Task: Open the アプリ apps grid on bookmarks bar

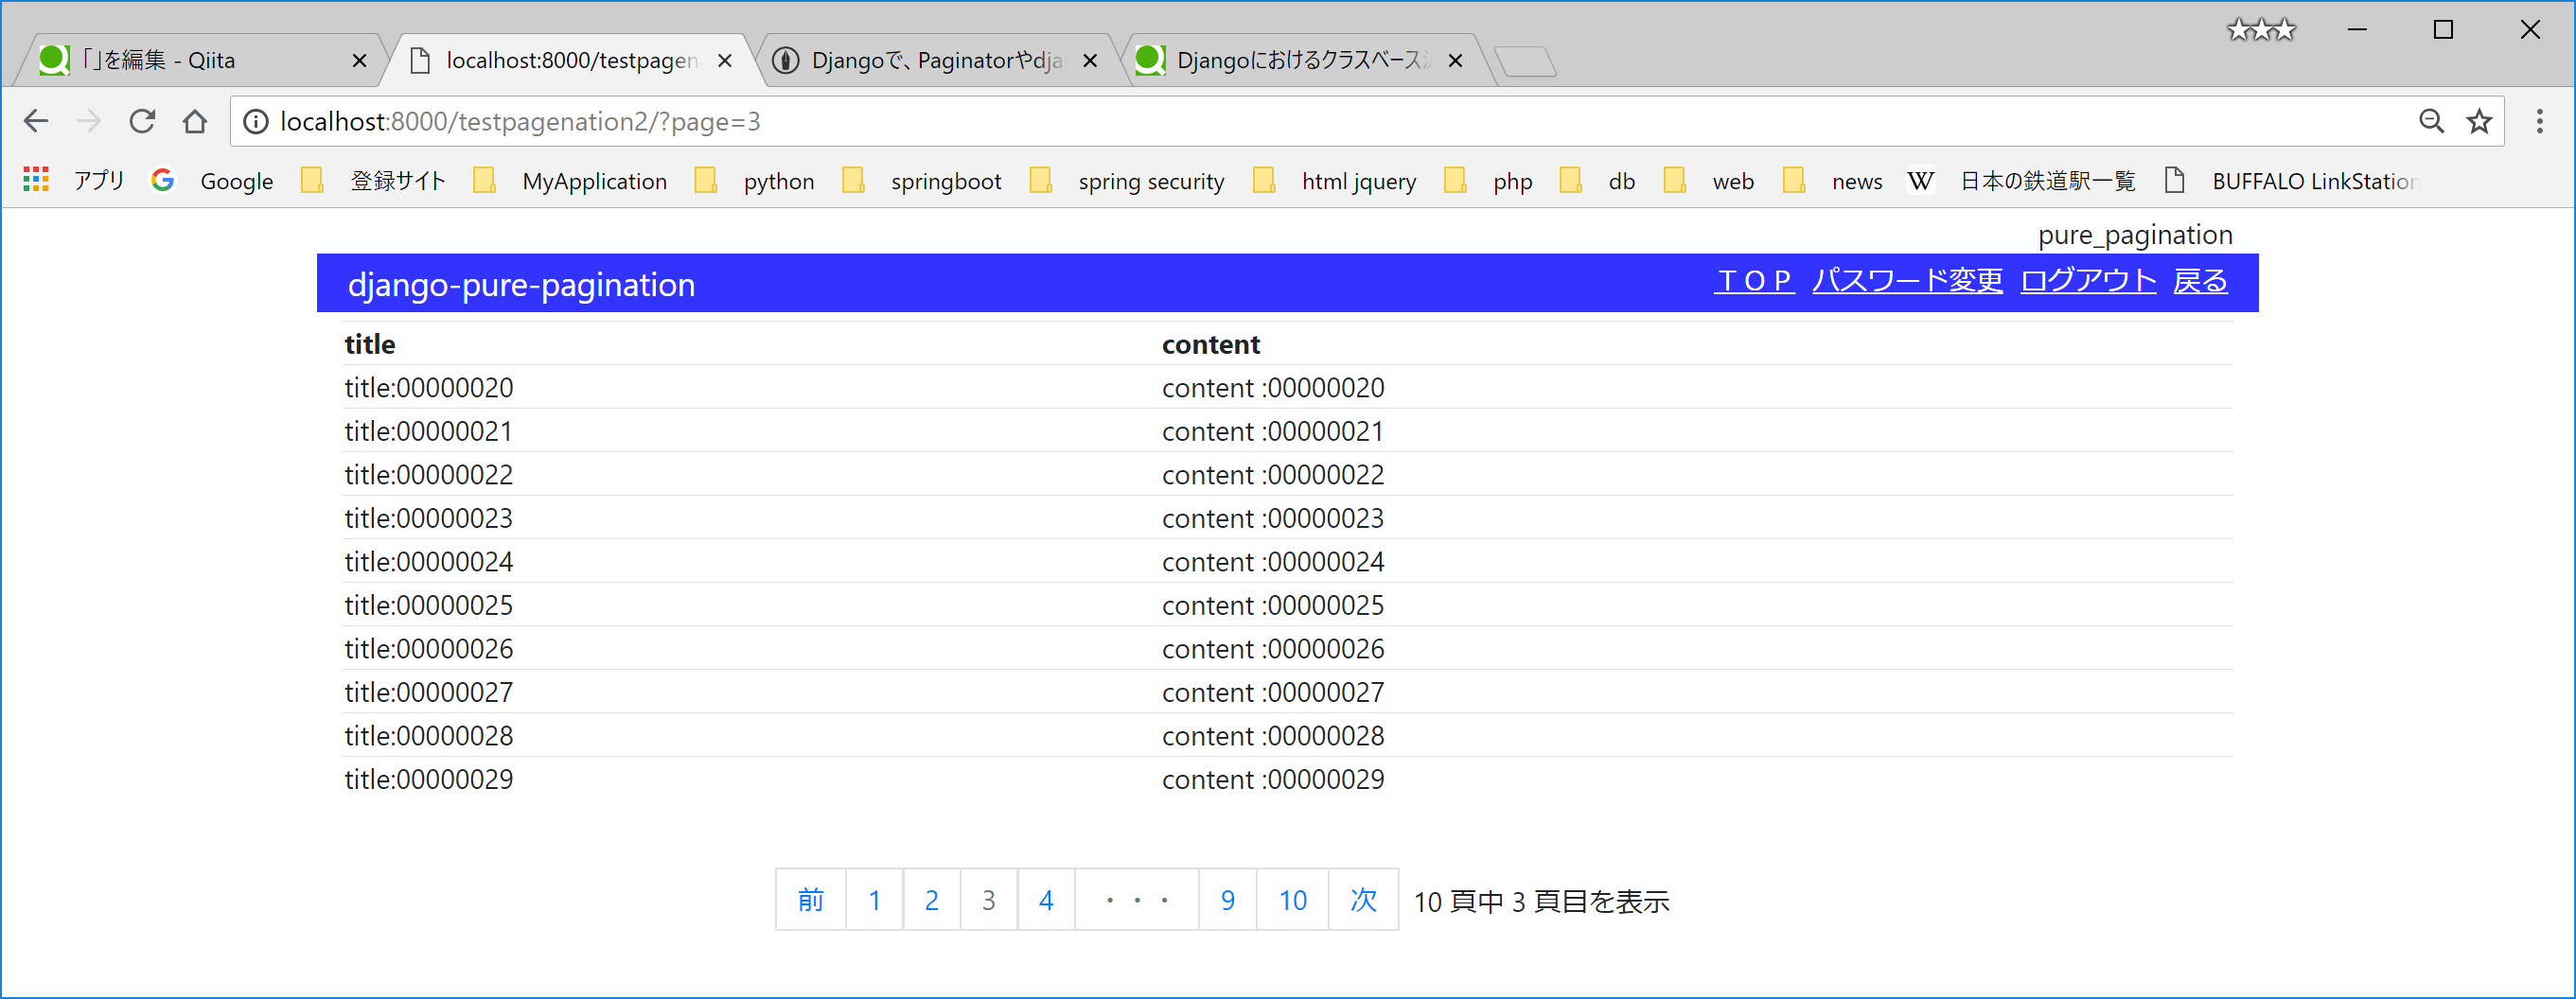Action: (x=34, y=180)
